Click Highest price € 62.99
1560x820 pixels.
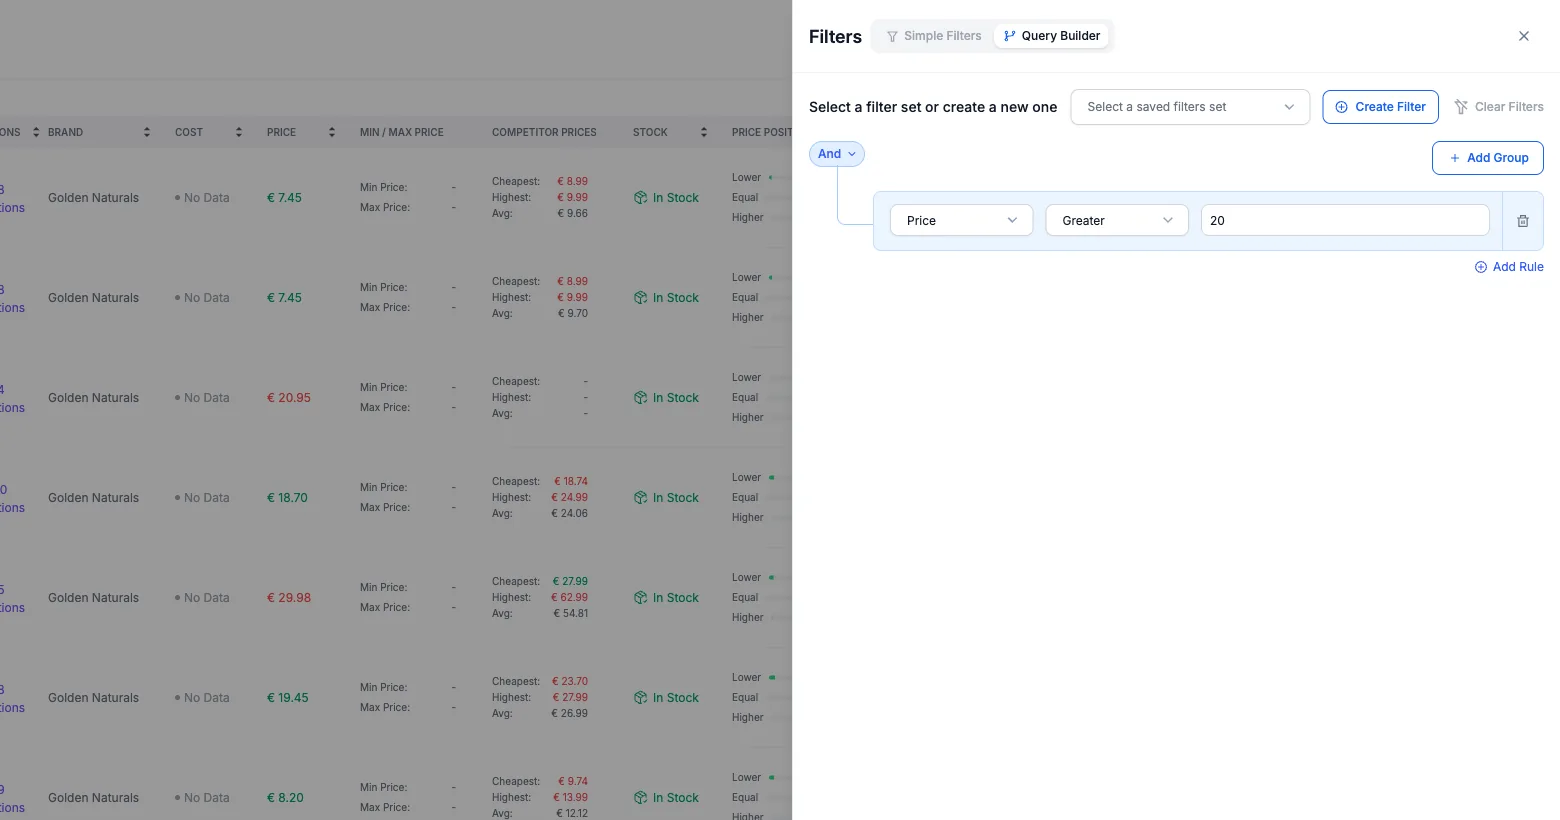tap(570, 597)
